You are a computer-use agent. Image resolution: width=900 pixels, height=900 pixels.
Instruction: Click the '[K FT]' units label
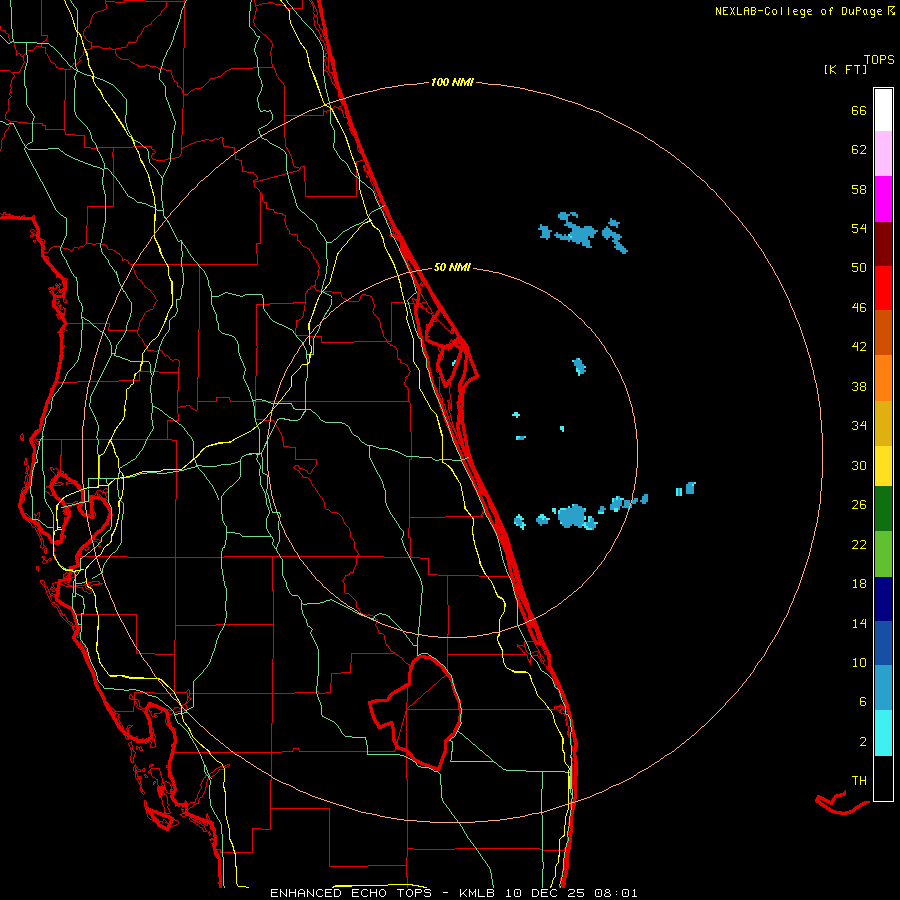tap(845, 69)
